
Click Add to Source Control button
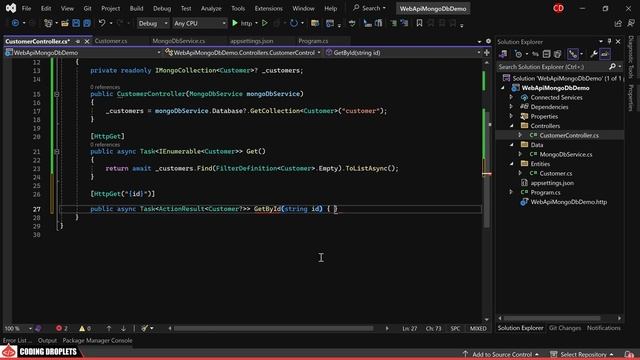click(501, 354)
